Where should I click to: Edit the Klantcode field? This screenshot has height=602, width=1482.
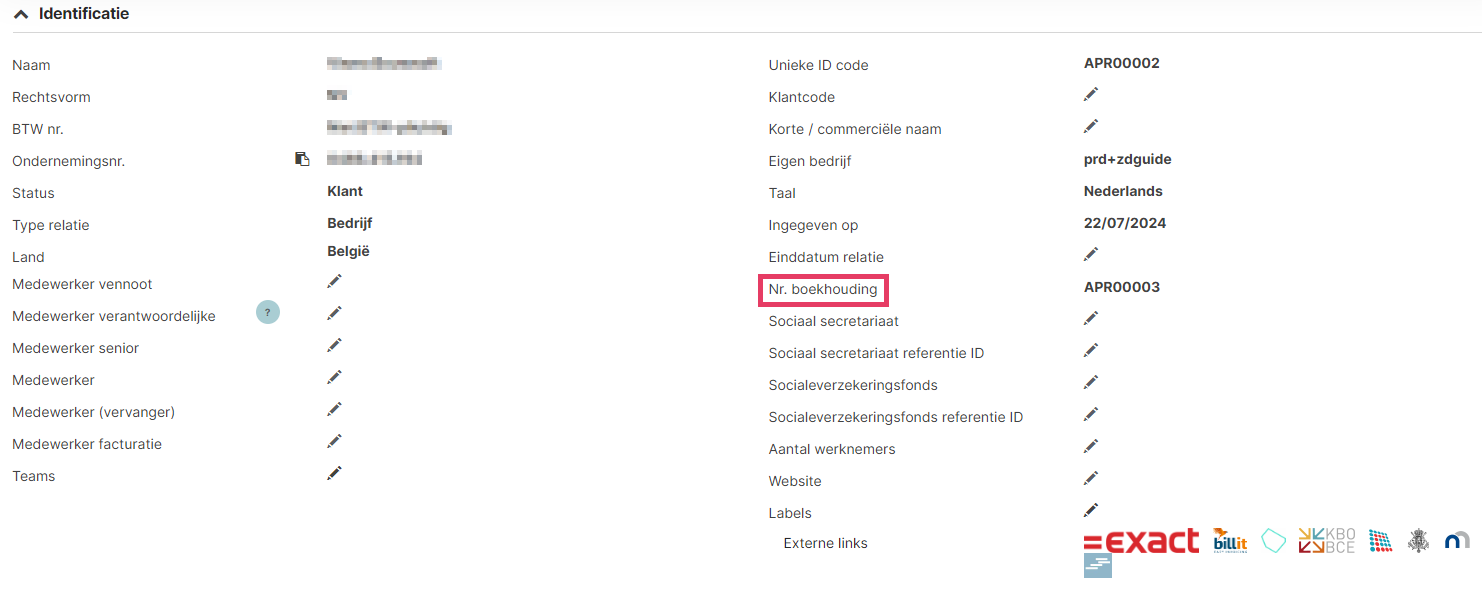1091,94
